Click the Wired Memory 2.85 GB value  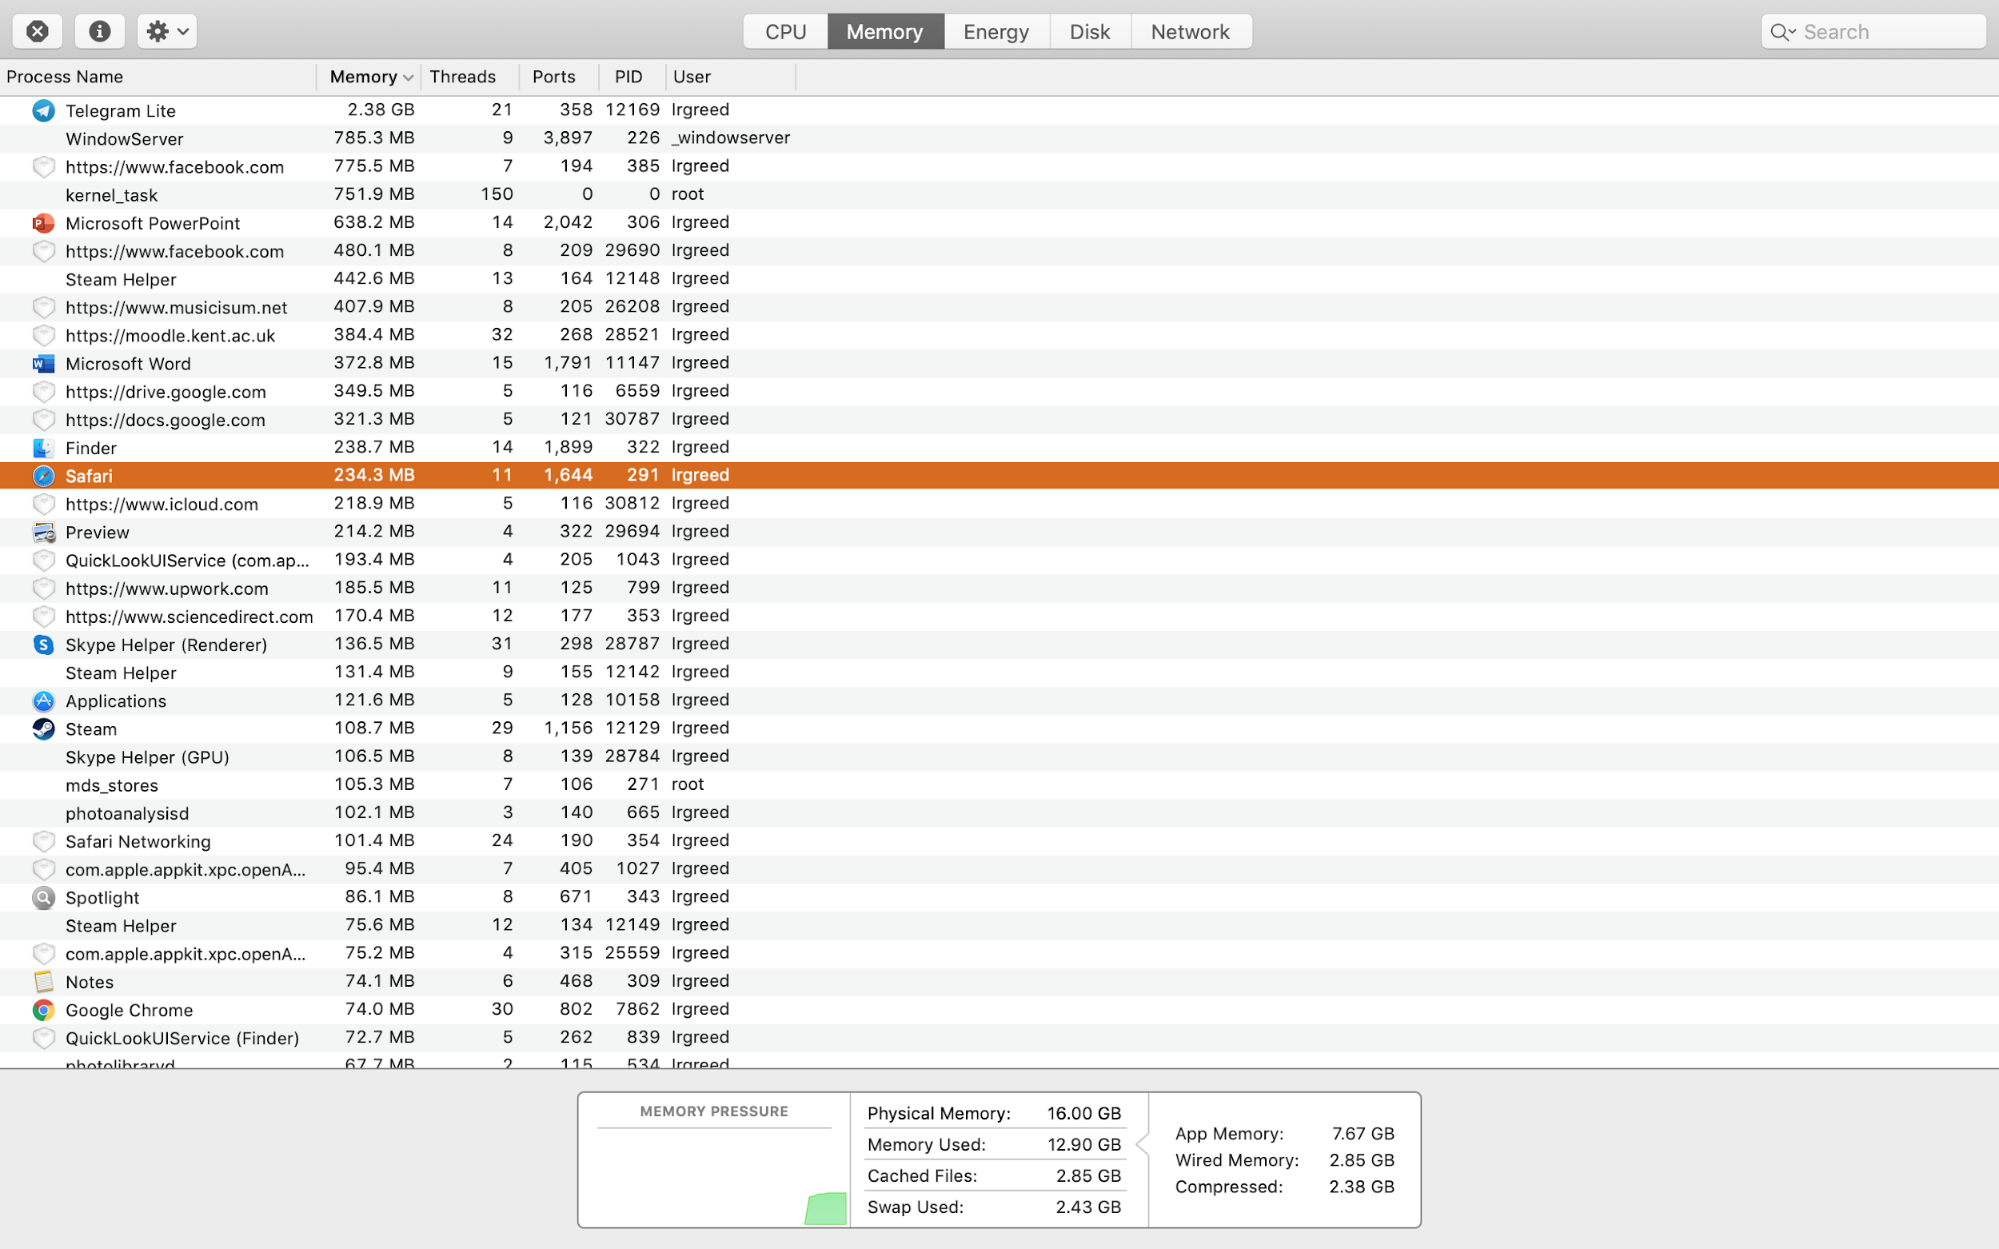[x=1362, y=1160]
